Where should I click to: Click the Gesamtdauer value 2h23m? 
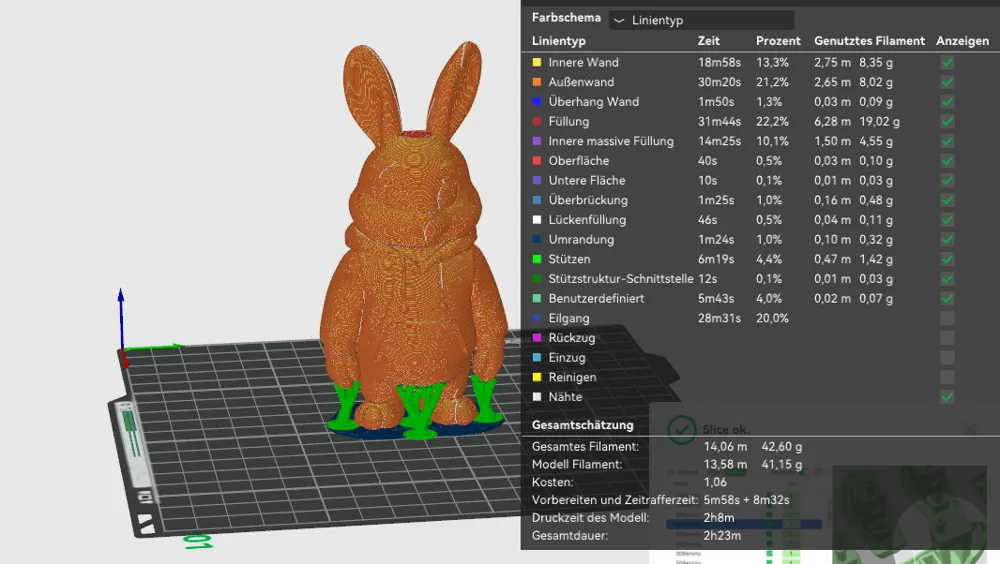[x=722, y=536]
